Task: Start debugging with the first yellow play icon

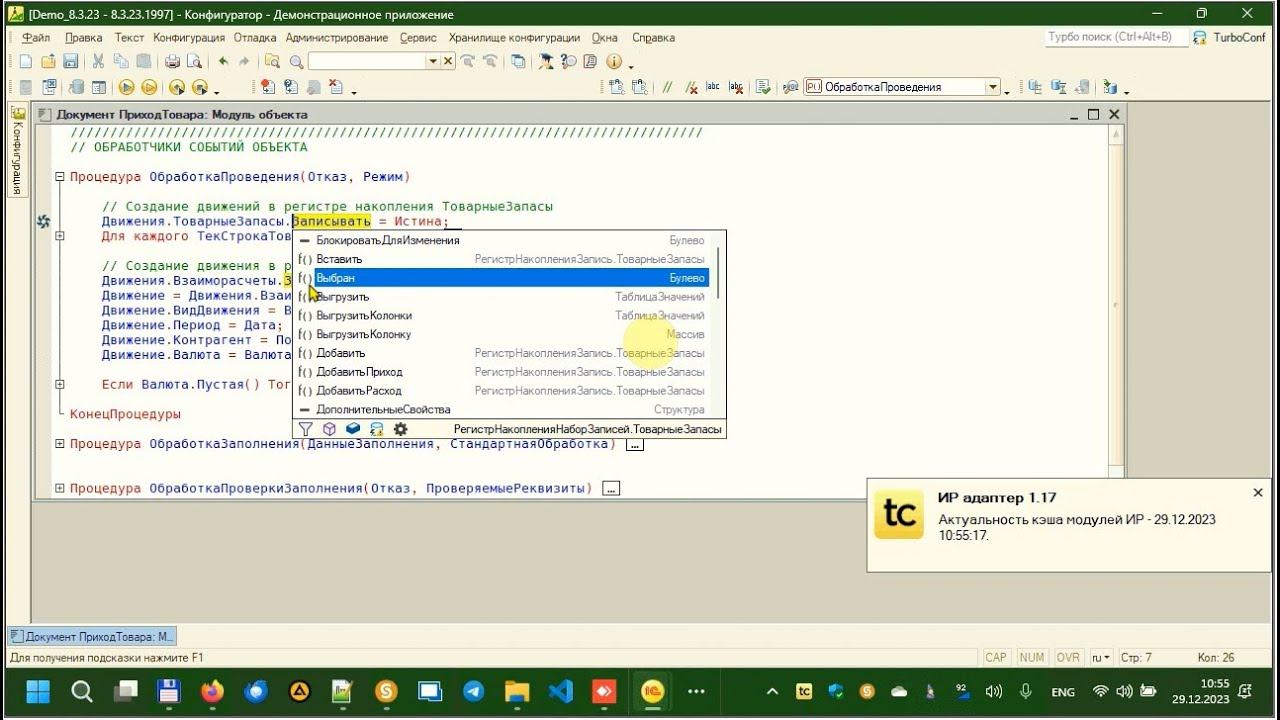Action: coord(127,87)
